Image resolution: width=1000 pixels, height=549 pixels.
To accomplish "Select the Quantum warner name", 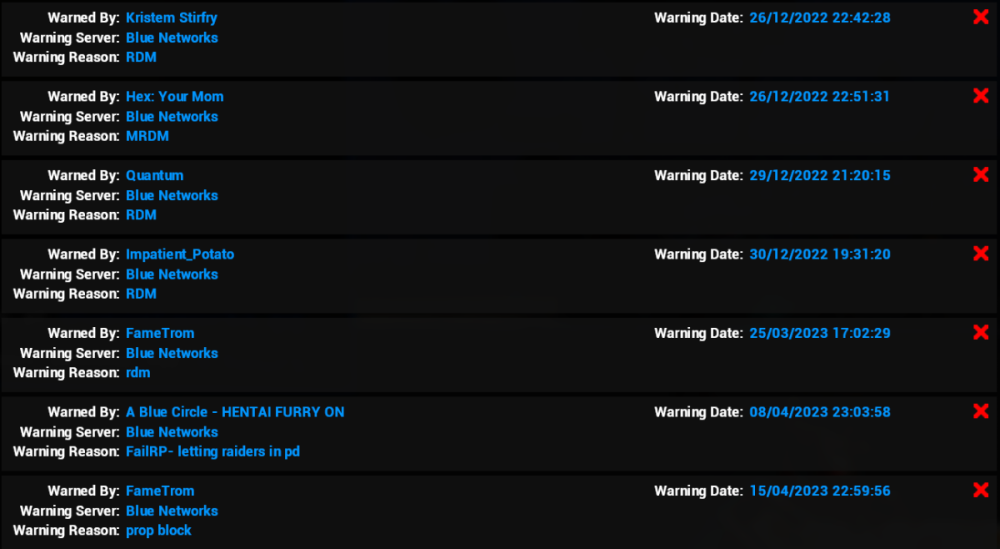I will click(154, 176).
